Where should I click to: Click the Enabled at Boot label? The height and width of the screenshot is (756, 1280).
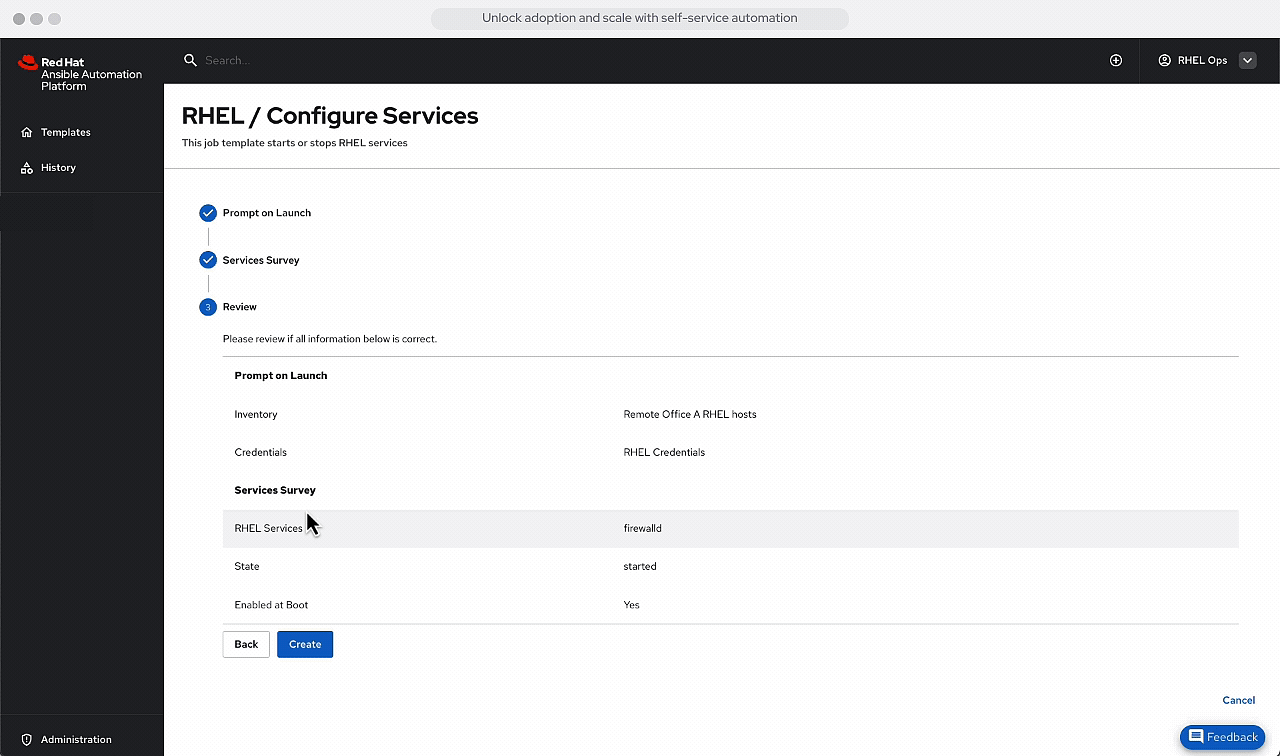click(271, 605)
